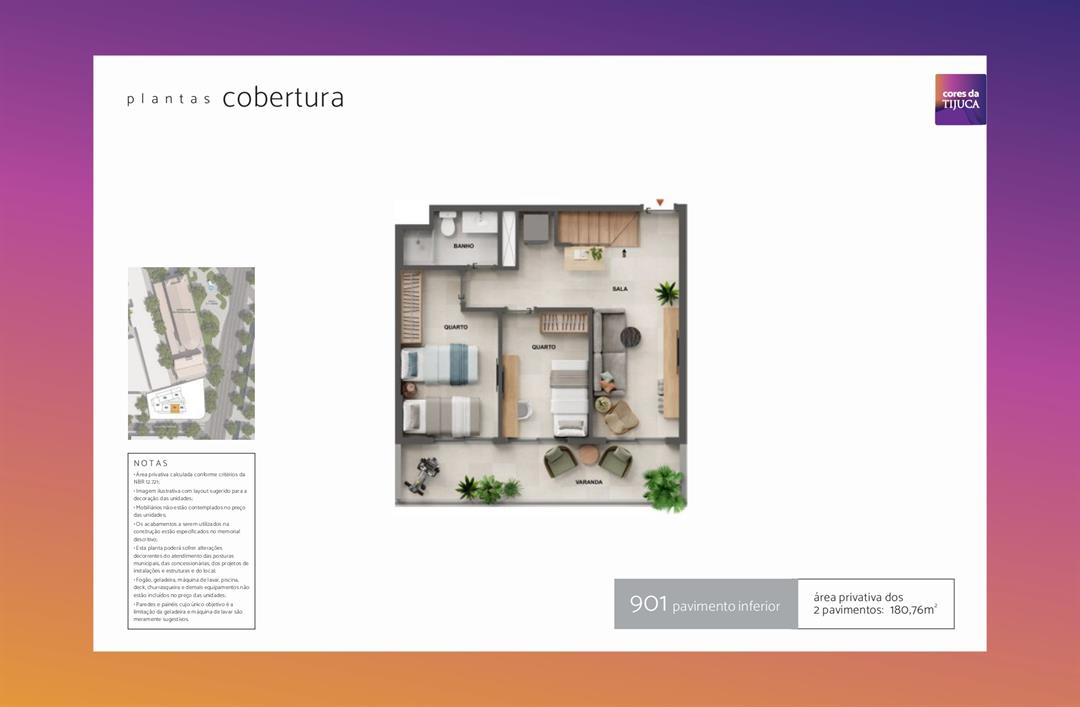Click the BANHO room label
Image resolution: width=1080 pixels, height=707 pixels.
pyautogui.click(x=463, y=246)
